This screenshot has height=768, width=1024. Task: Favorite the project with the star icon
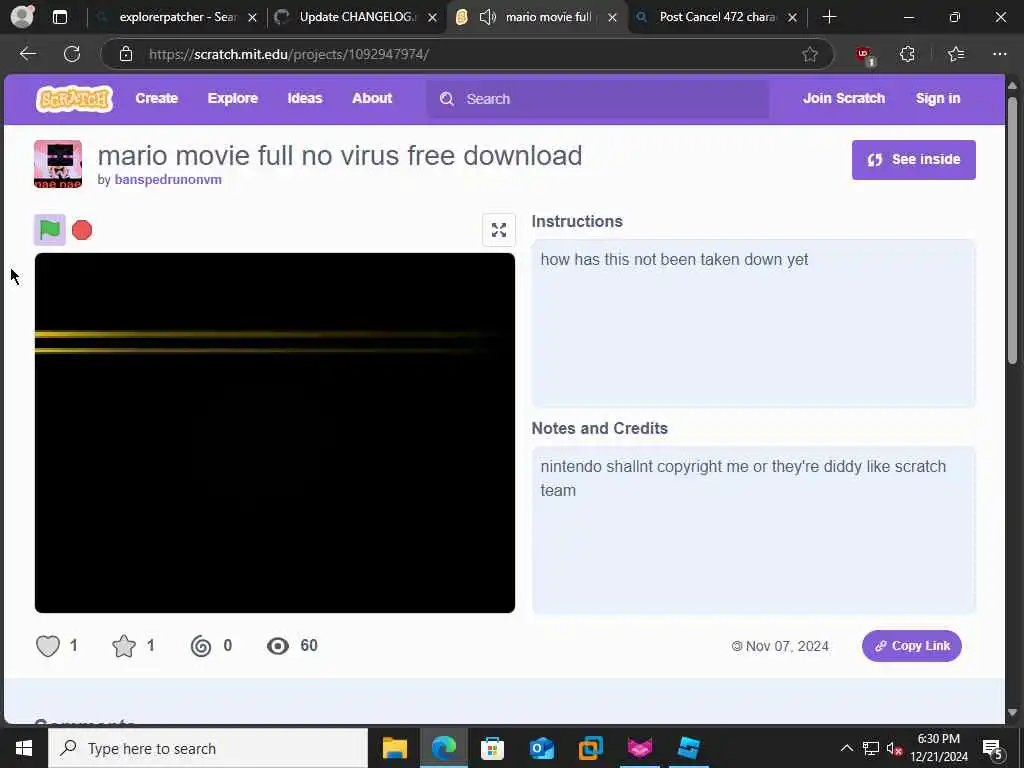124,646
